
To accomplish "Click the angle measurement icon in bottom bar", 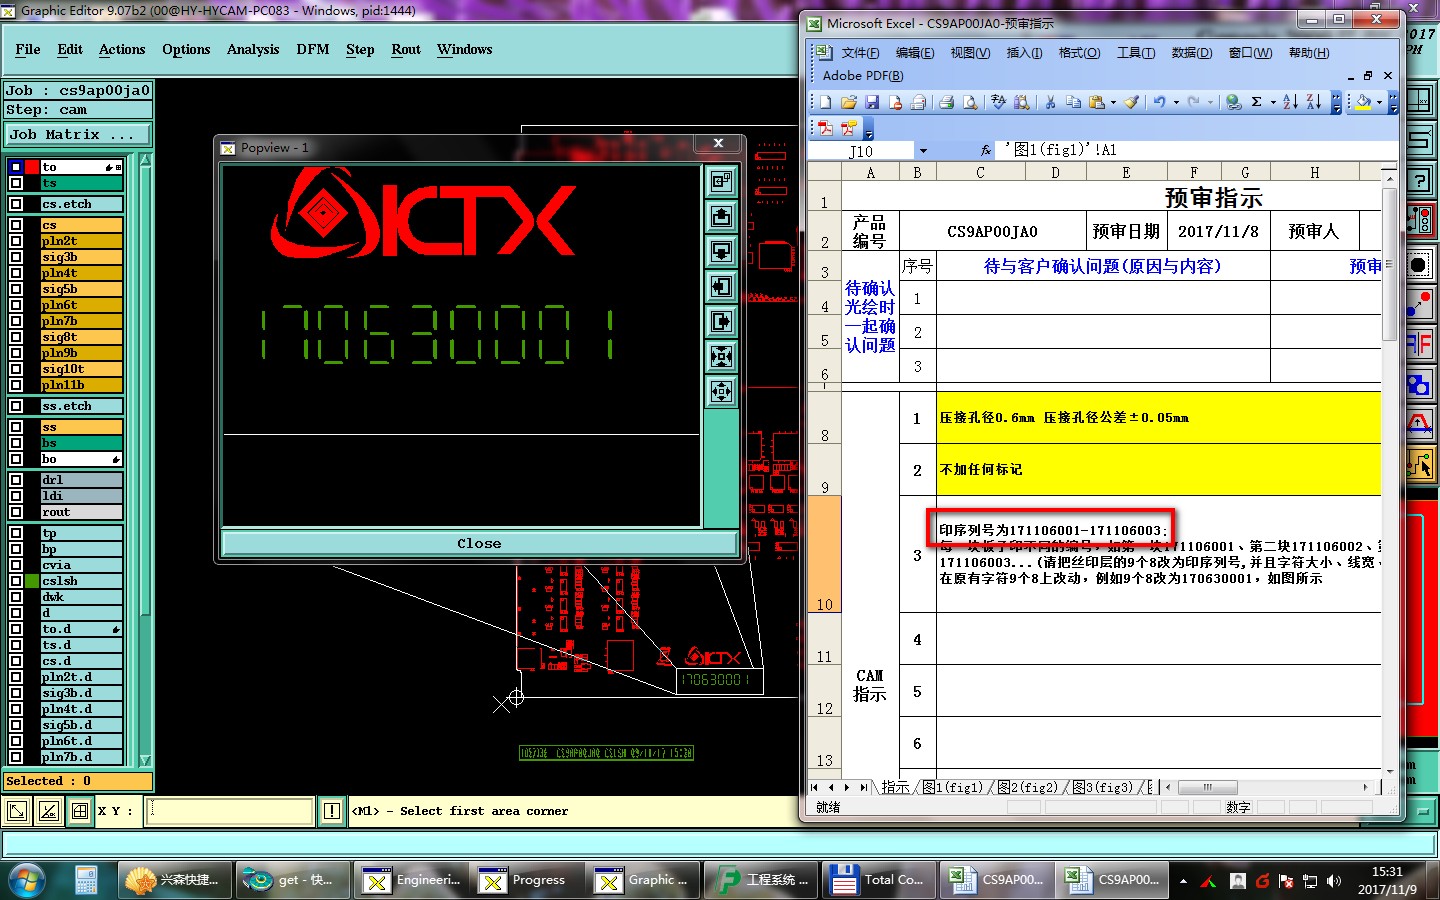I will [48, 811].
